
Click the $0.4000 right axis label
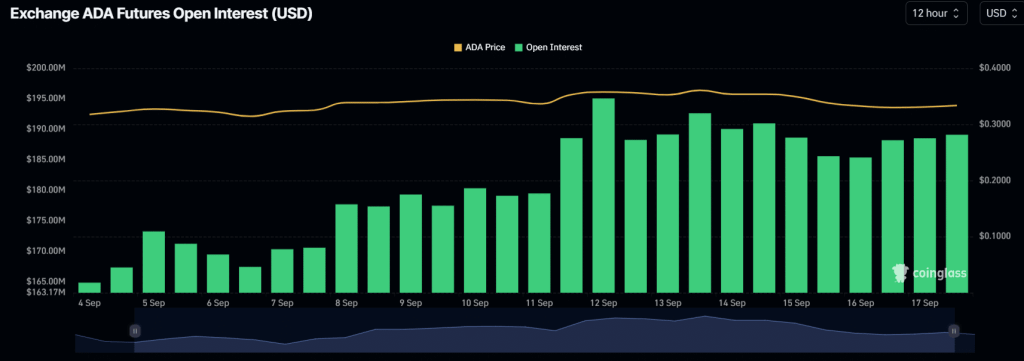996,68
